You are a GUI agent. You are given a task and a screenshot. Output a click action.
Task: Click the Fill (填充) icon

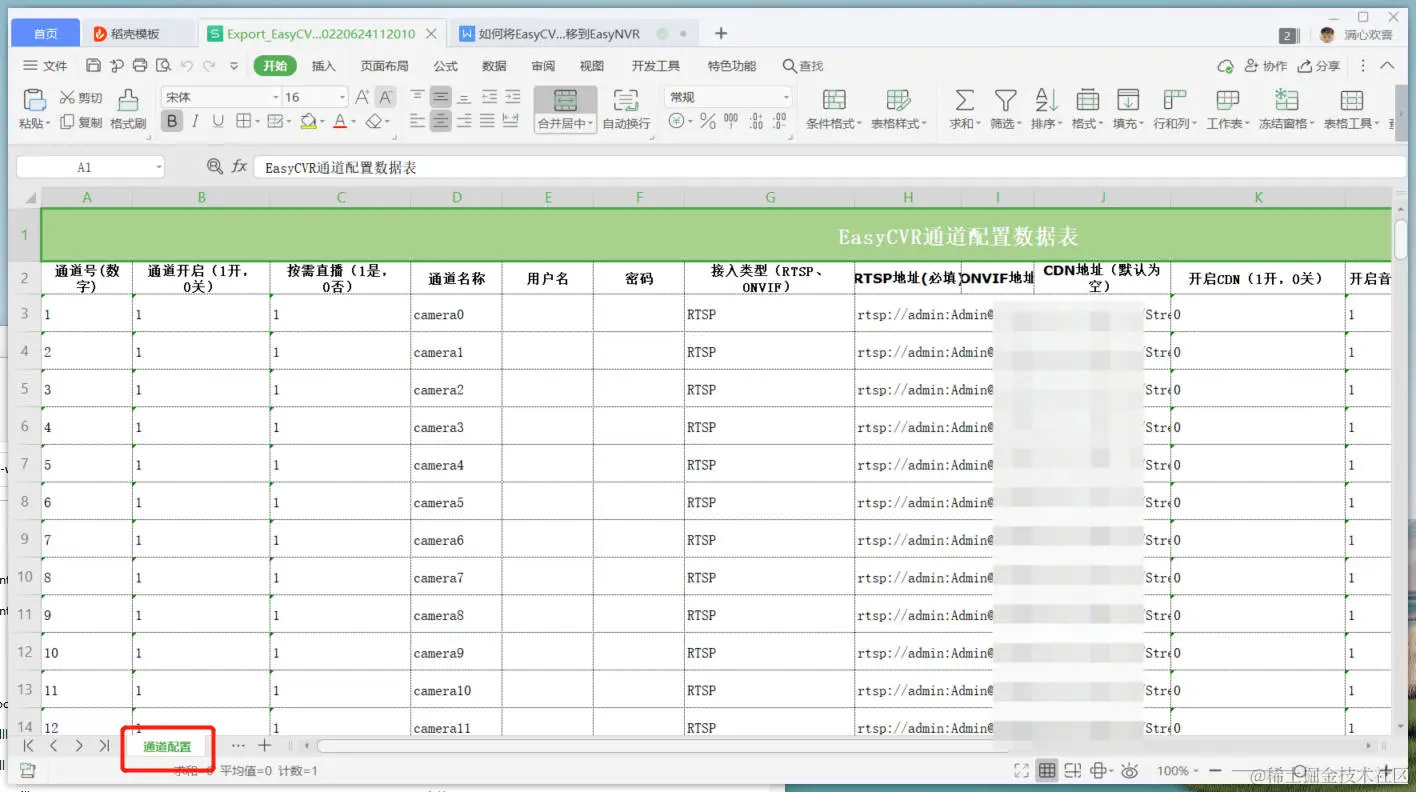coord(1128,100)
